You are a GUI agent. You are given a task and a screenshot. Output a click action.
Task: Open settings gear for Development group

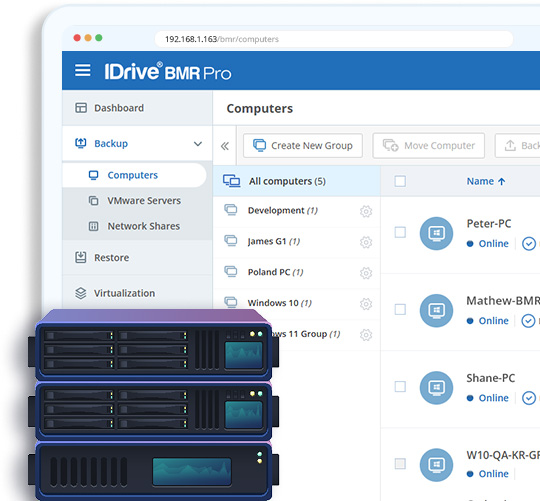(366, 211)
